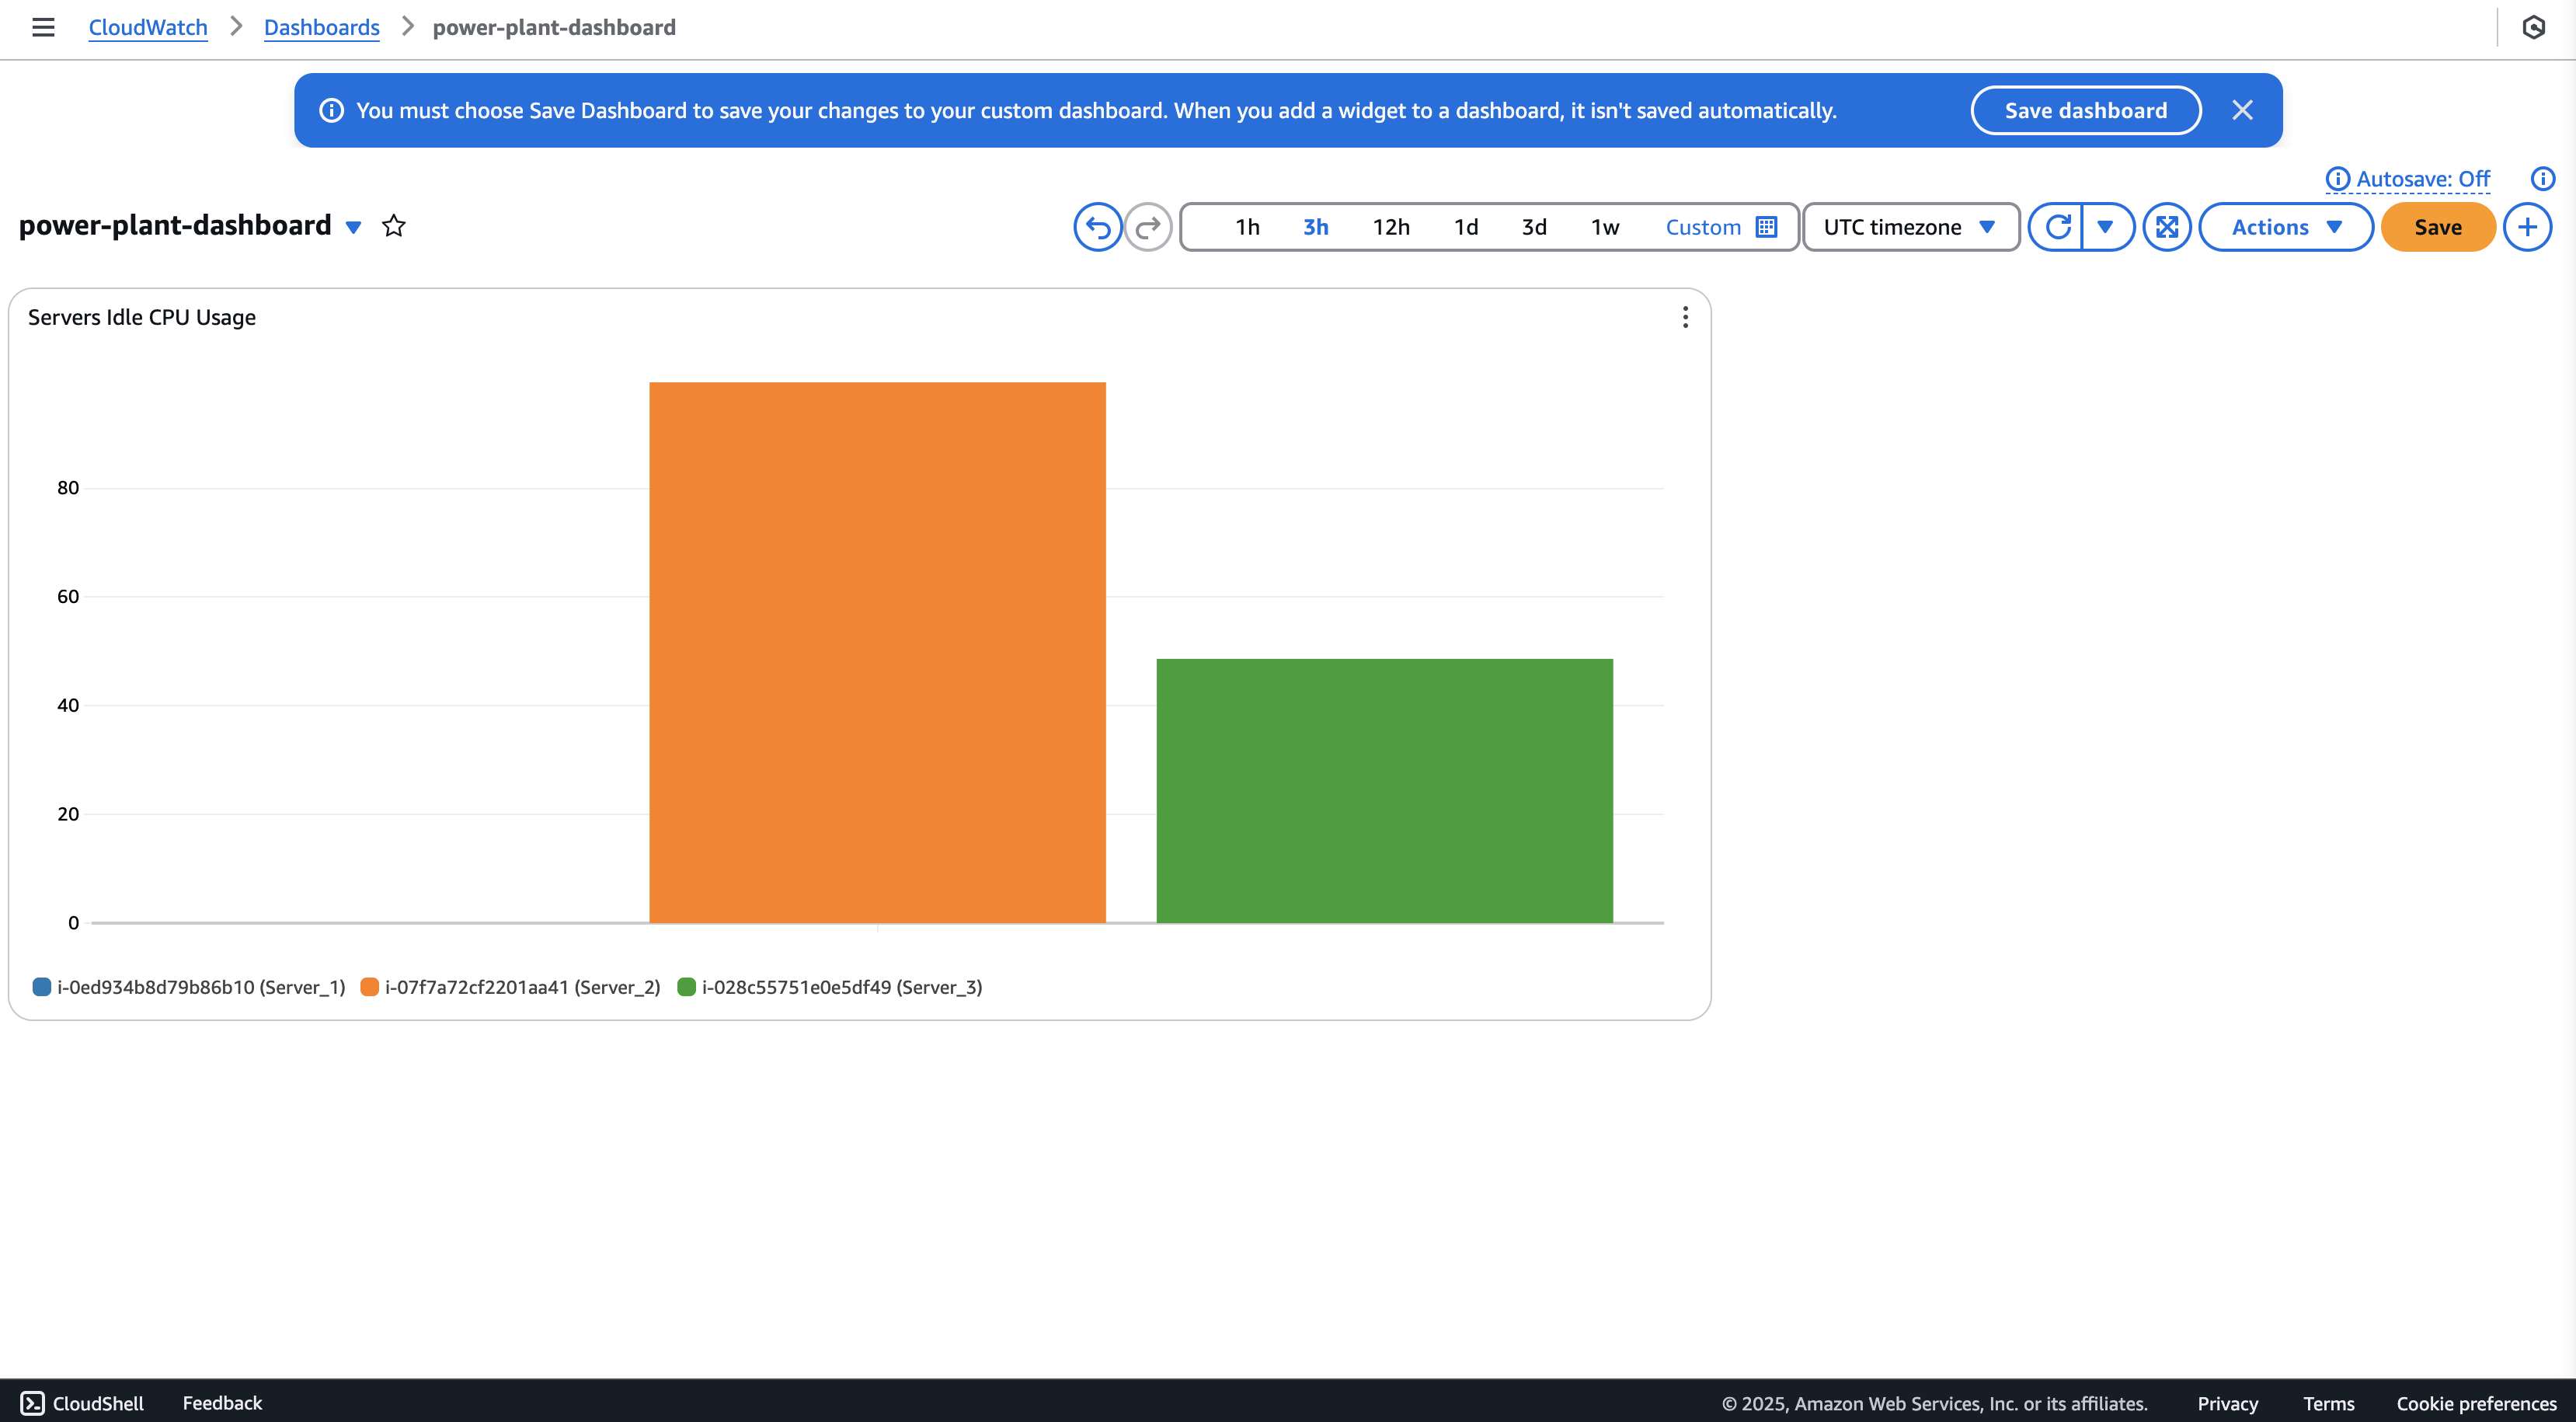Mark dashboard as favorite with star
2576x1422 pixels.
(394, 226)
